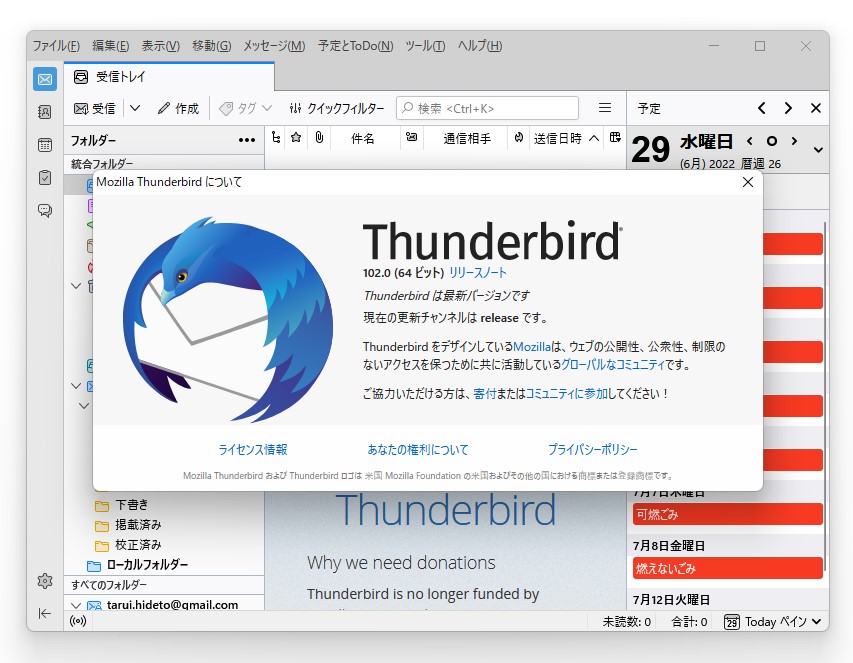Open the column picker dropdown in message list
Viewport: 853px width, 663px height.
(614, 138)
